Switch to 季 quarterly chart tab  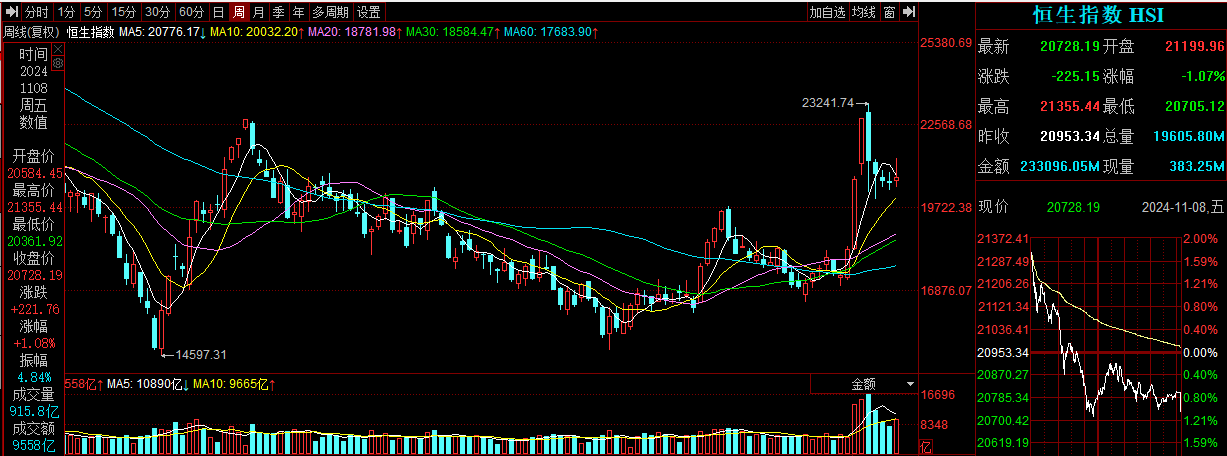[x=278, y=12]
